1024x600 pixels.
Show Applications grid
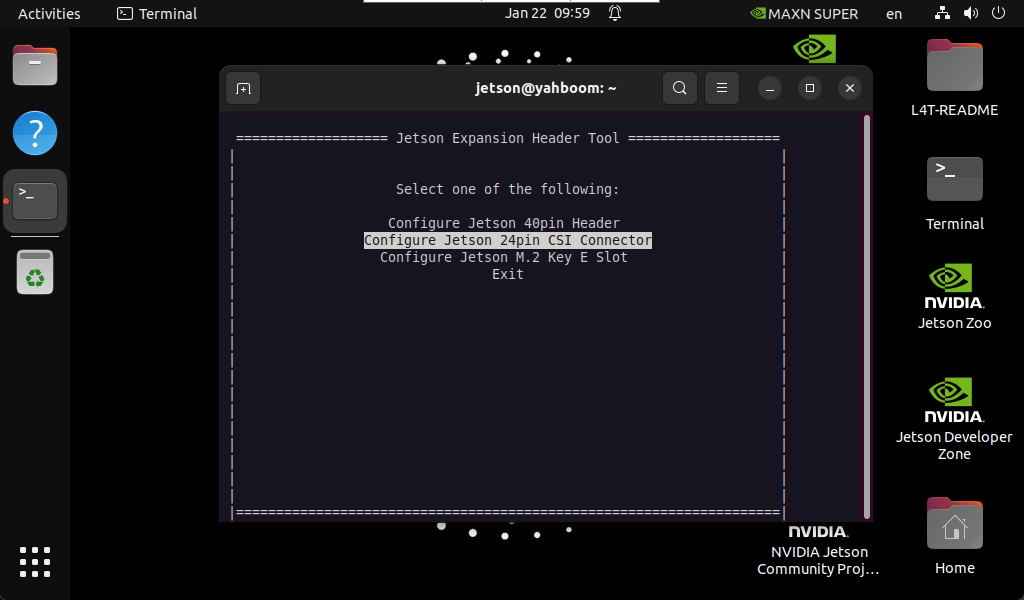tap(35, 561)
